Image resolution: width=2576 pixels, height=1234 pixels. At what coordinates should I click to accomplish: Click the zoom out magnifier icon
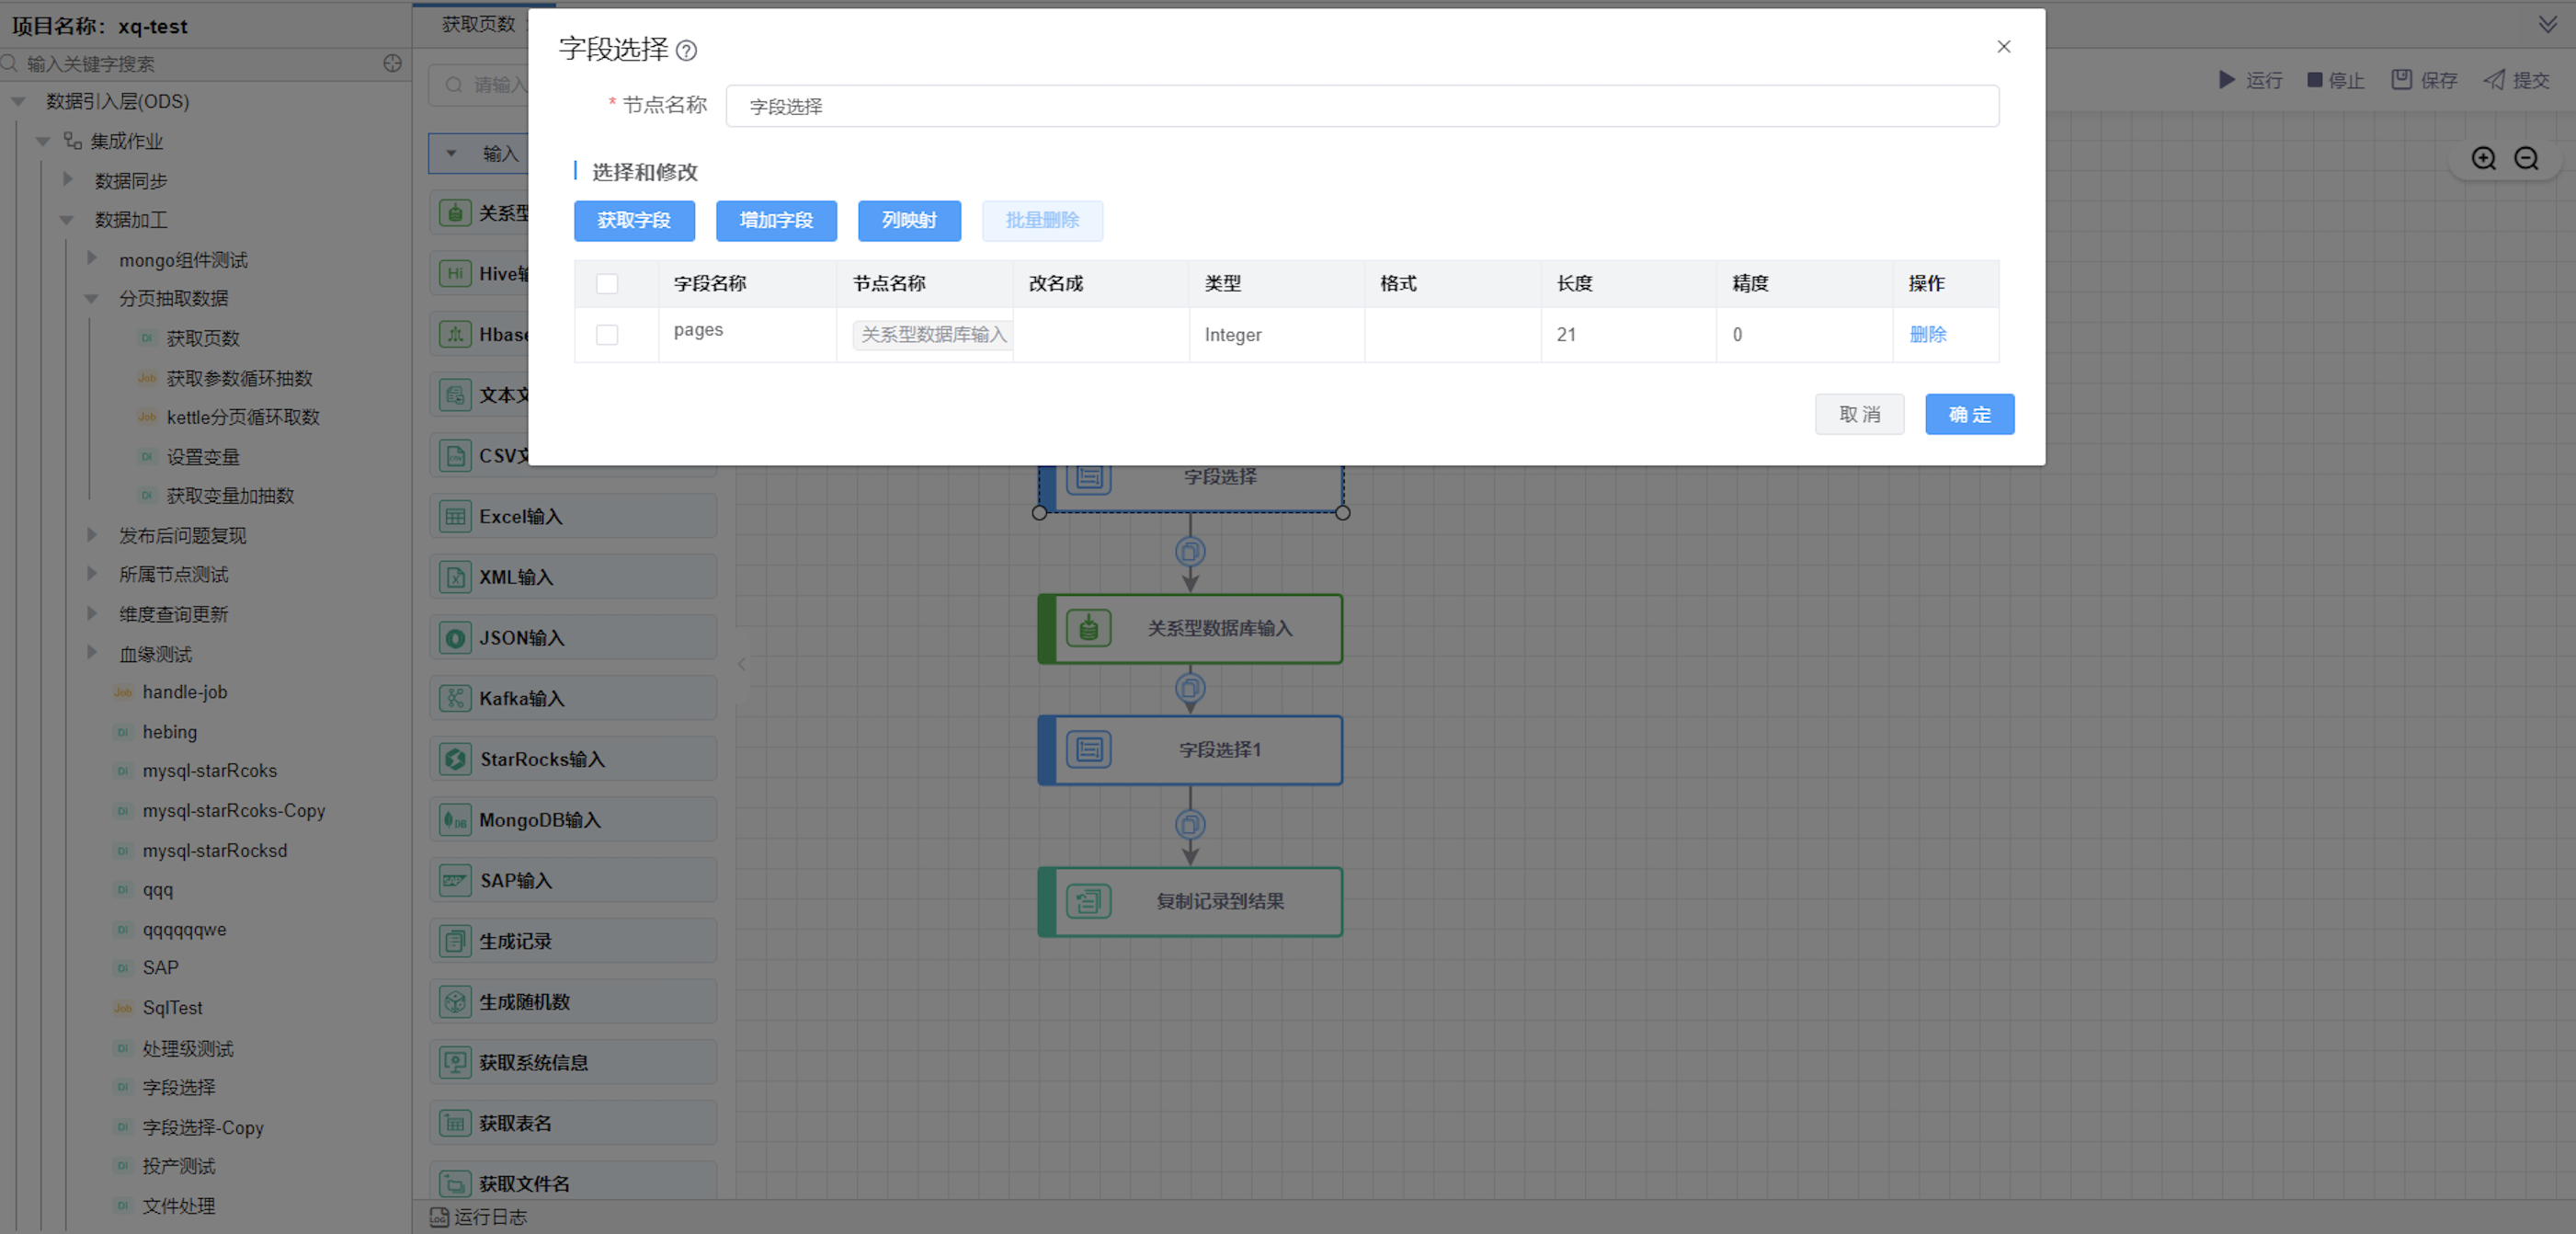[2526, 159]
